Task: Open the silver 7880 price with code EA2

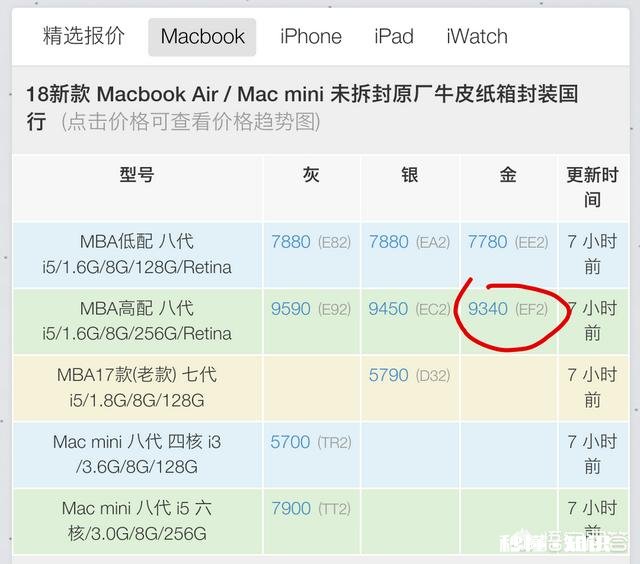Action: tap(389, 242)
